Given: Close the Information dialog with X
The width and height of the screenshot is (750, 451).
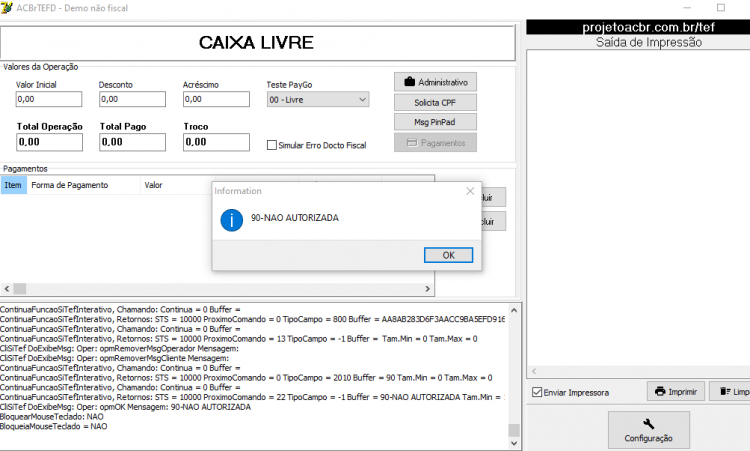Looking at the screenshot, I should coord(470,191).
